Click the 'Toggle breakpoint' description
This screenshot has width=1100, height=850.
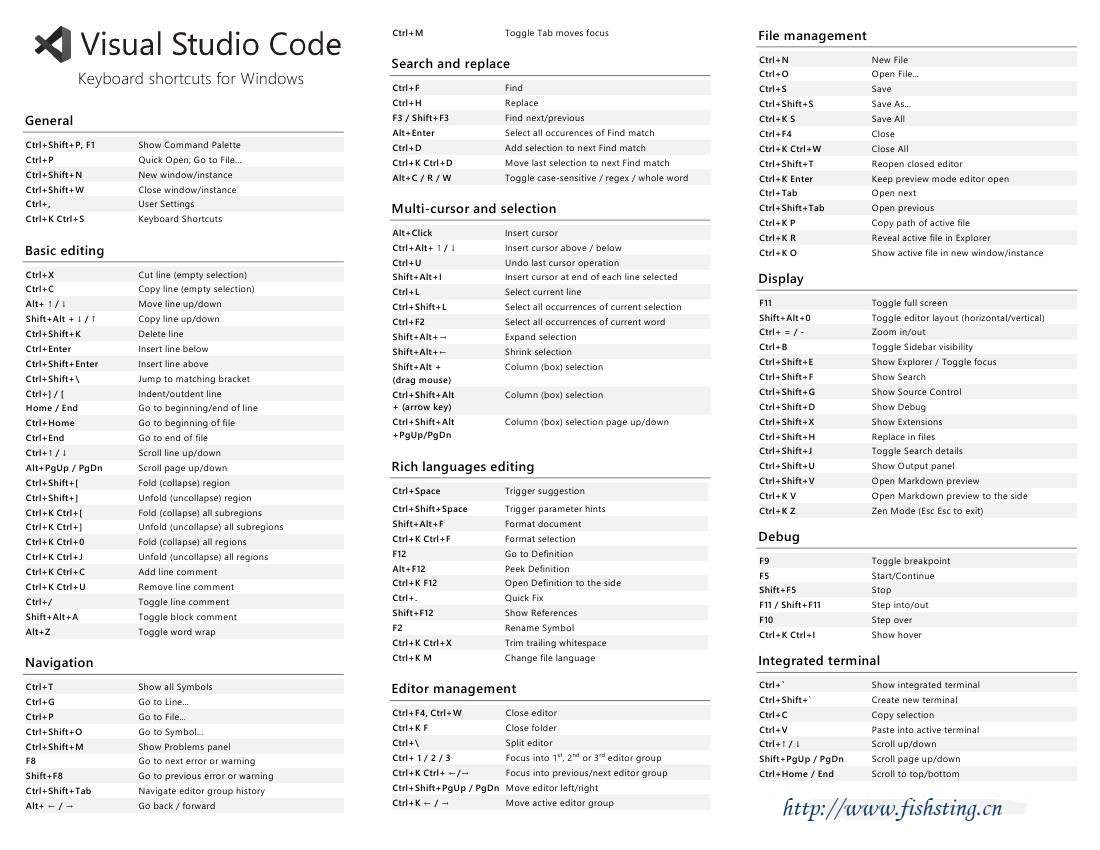point(911,561)
